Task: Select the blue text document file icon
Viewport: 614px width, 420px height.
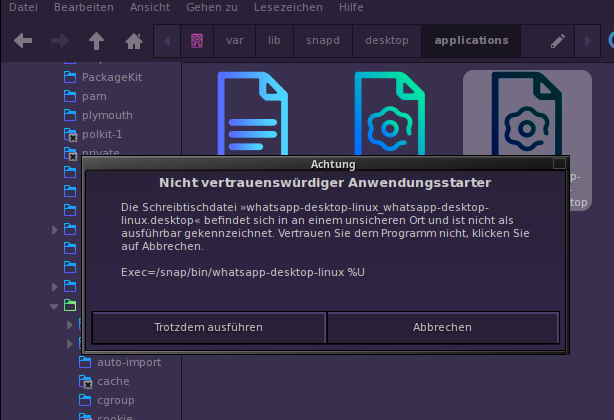Action: point(253,114)
